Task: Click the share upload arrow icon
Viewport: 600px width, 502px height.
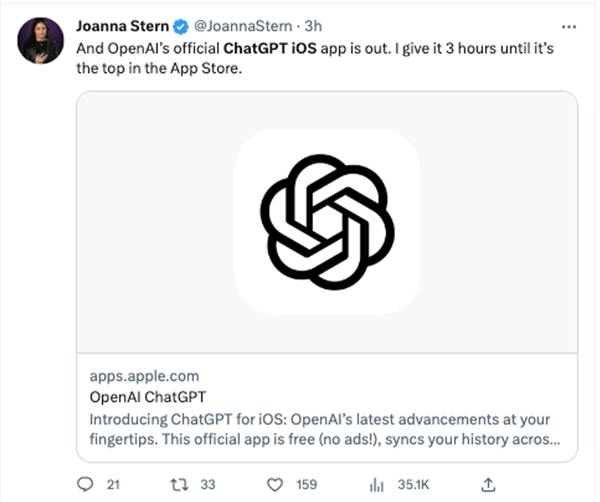Action: click(x=488, y=484)
